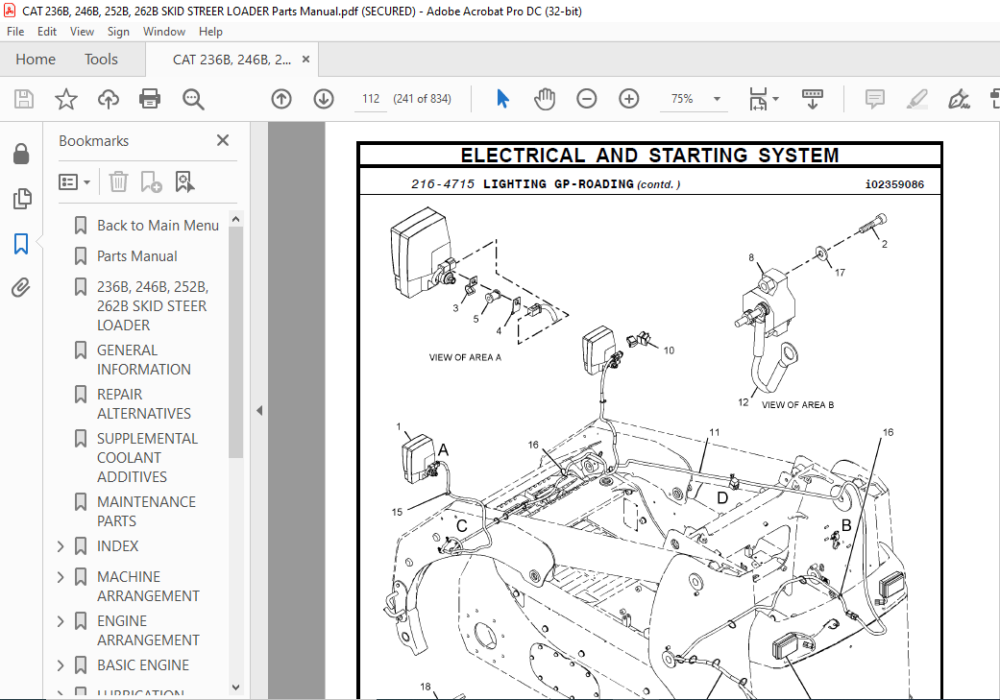Switch to the Home tab
This screenshot has height=700, width=1000.
click(35, 59)
